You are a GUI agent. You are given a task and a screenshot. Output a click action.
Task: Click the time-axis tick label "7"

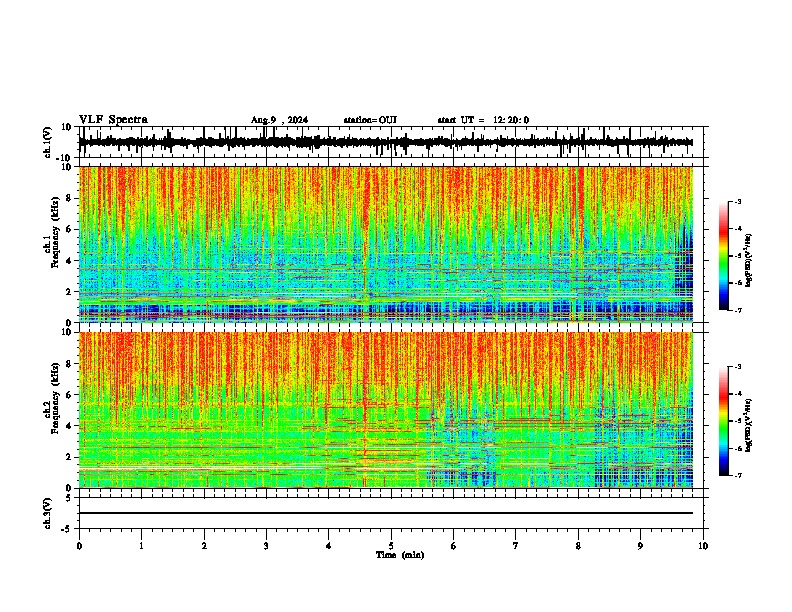pos(516,546)
